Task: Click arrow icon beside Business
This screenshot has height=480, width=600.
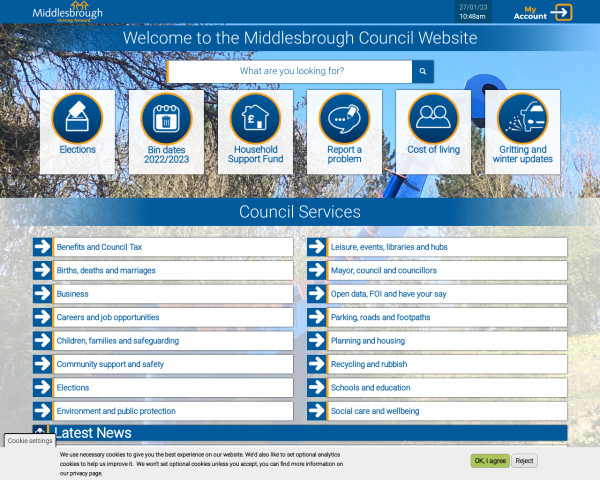Action: point(42,294)
